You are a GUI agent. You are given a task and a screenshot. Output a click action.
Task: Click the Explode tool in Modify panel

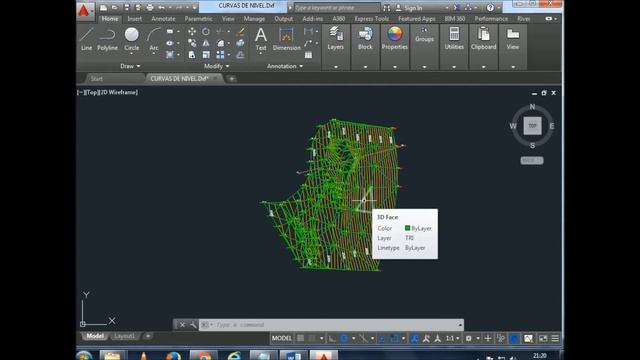pos(240,43)
